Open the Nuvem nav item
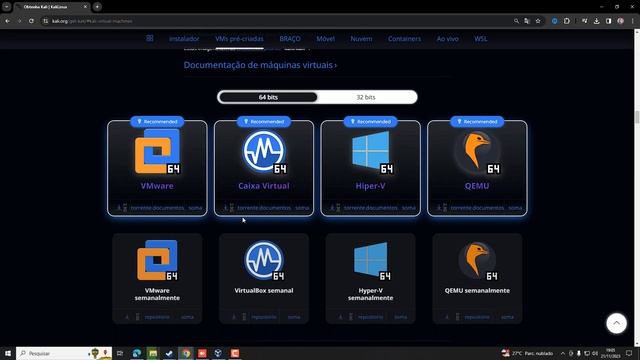640x360 pixels. click(361, 39)
